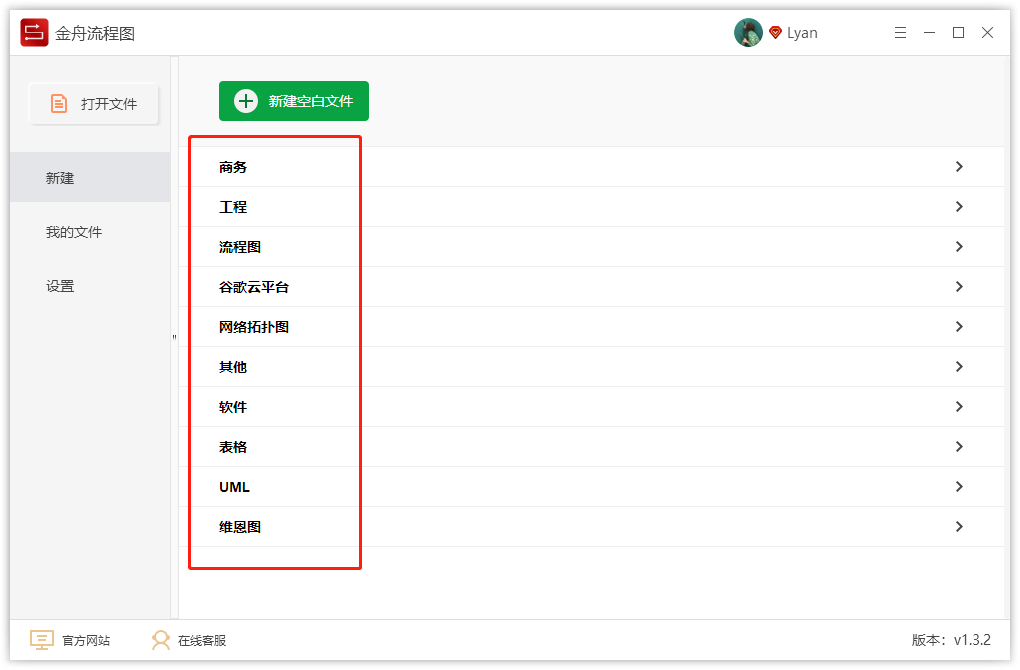
Task: Click the plus icon on 新建空白文件
Action: [x=246, y=101]
